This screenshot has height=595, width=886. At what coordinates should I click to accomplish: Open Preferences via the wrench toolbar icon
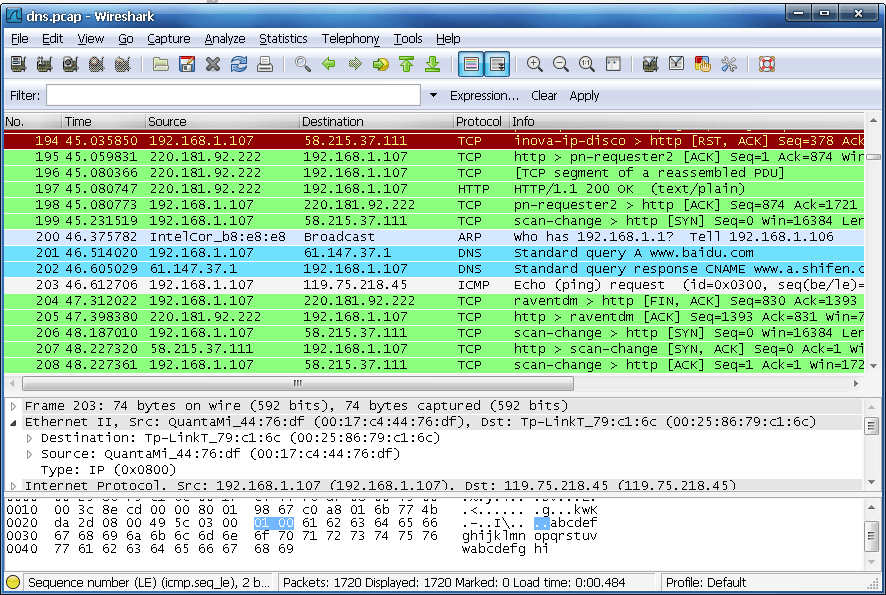tap(729, 65)
